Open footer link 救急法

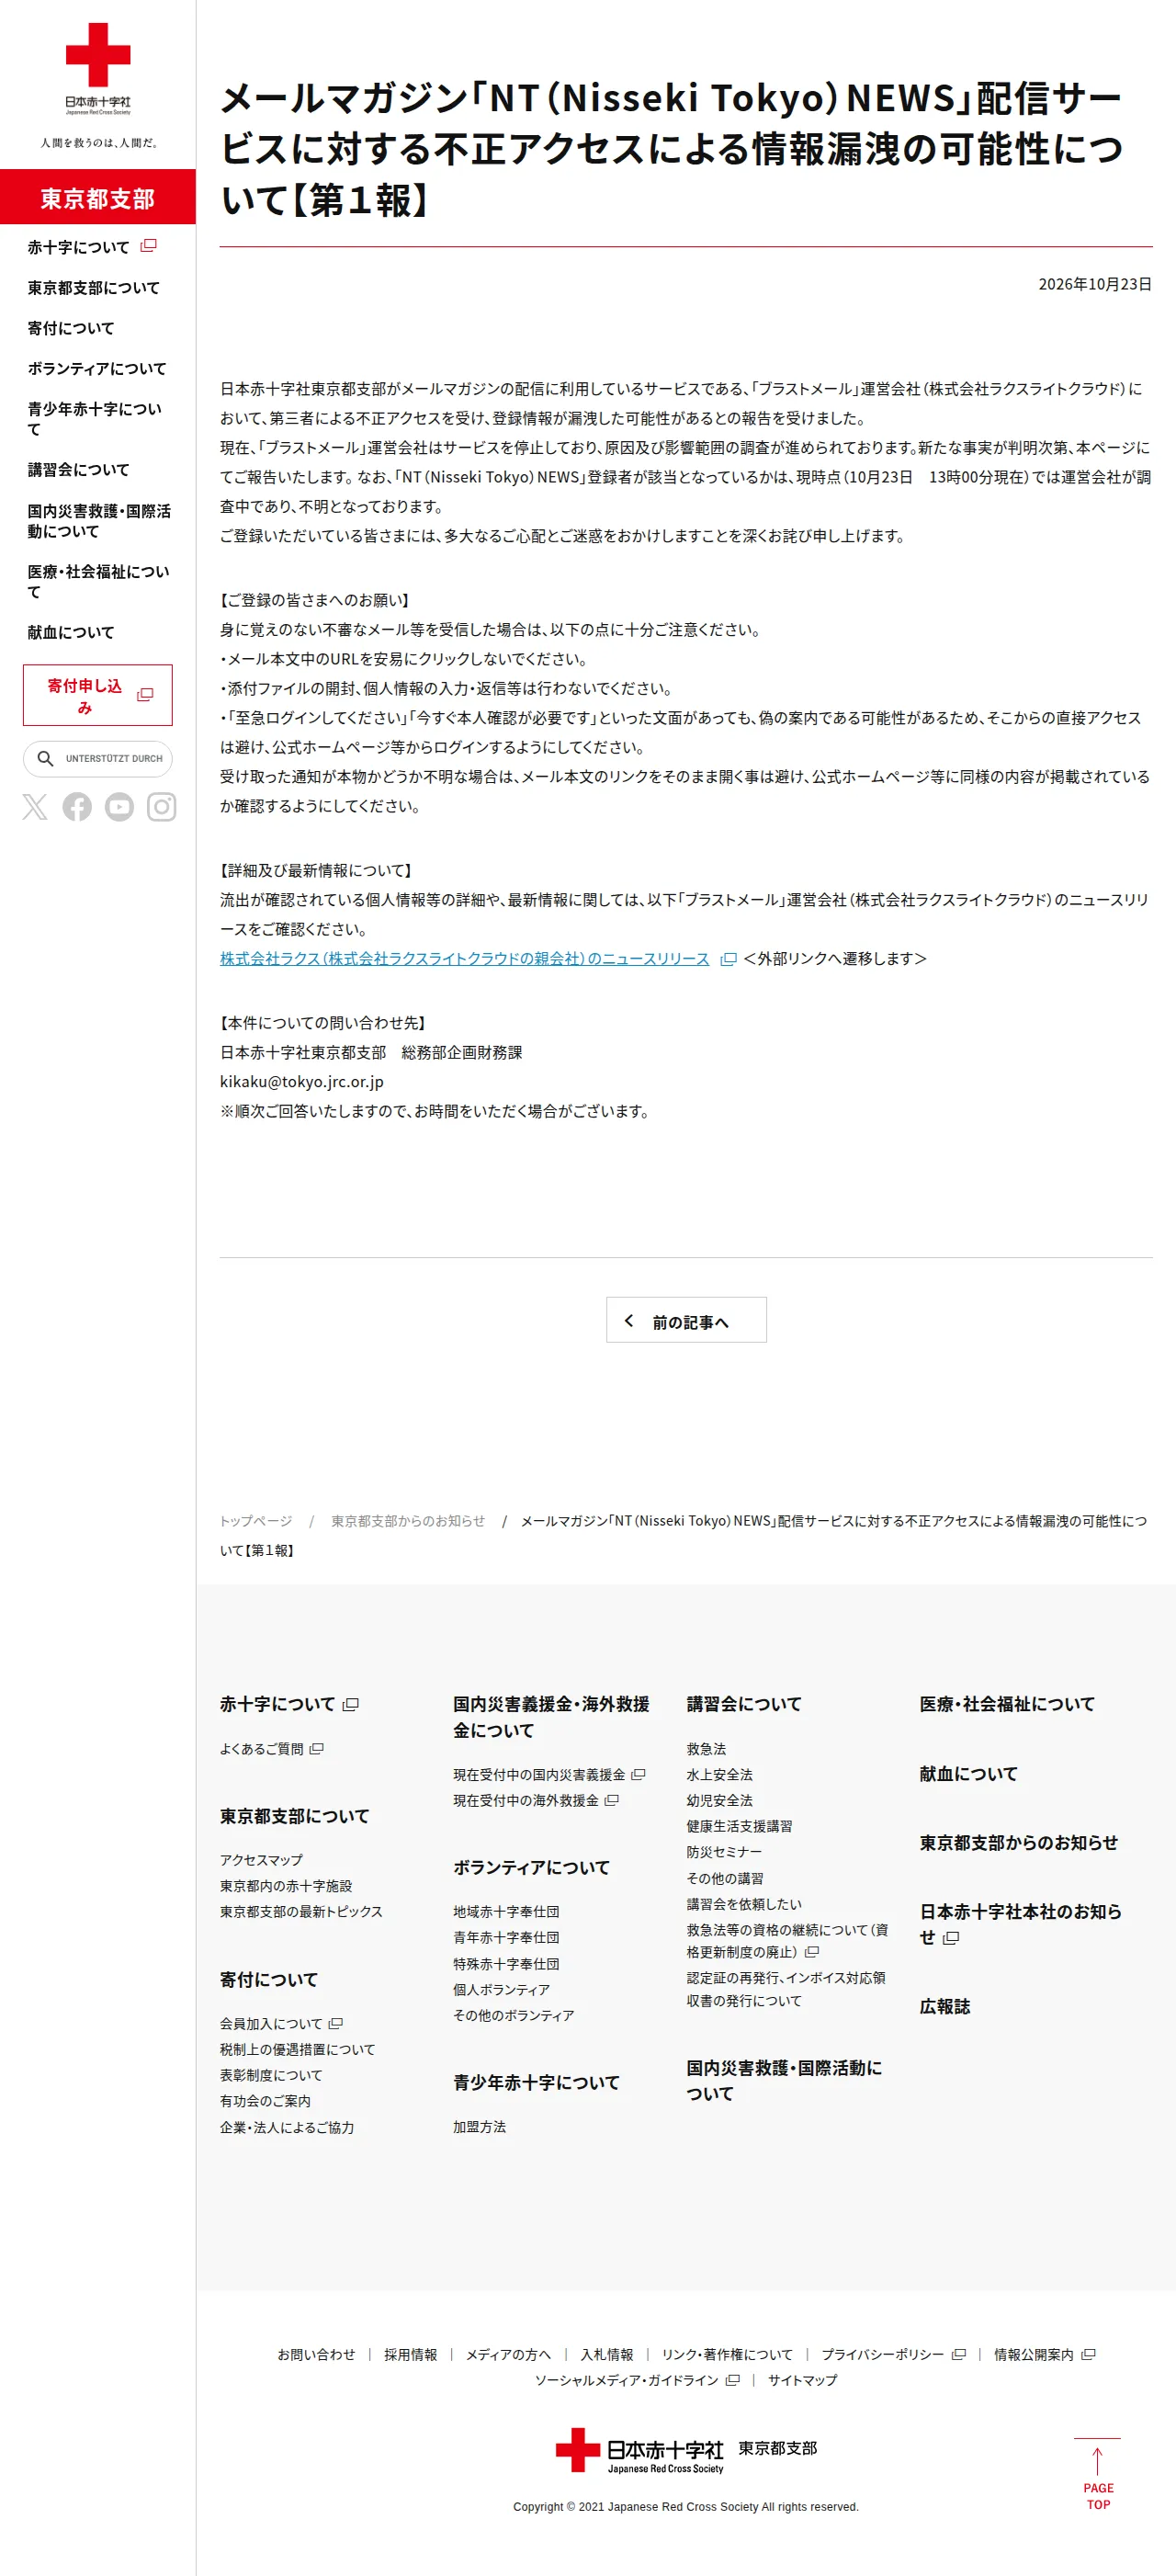(706, 1749)
